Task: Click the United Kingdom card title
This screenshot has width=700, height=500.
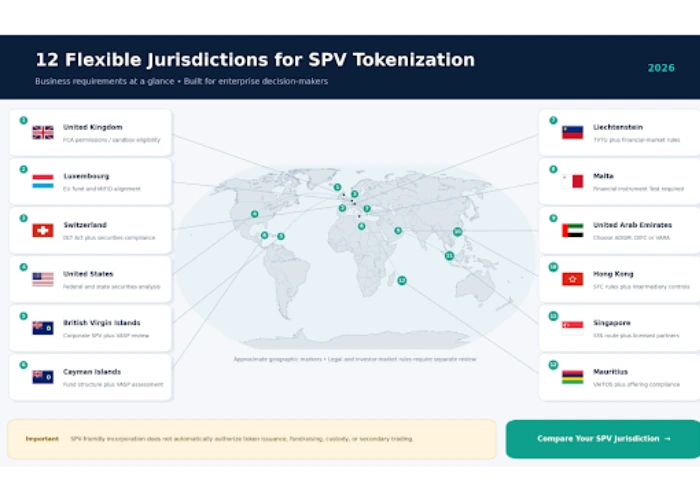Action: click(92, 127)
